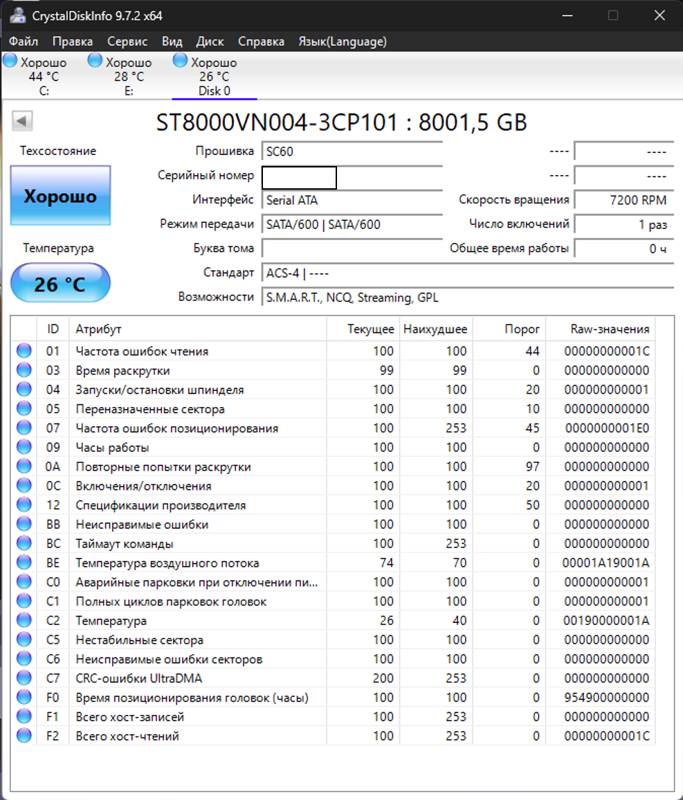Select the Часы работы attribute row
Image resolution: width=683 pixels, height=800 pixels.
[200, 447]
